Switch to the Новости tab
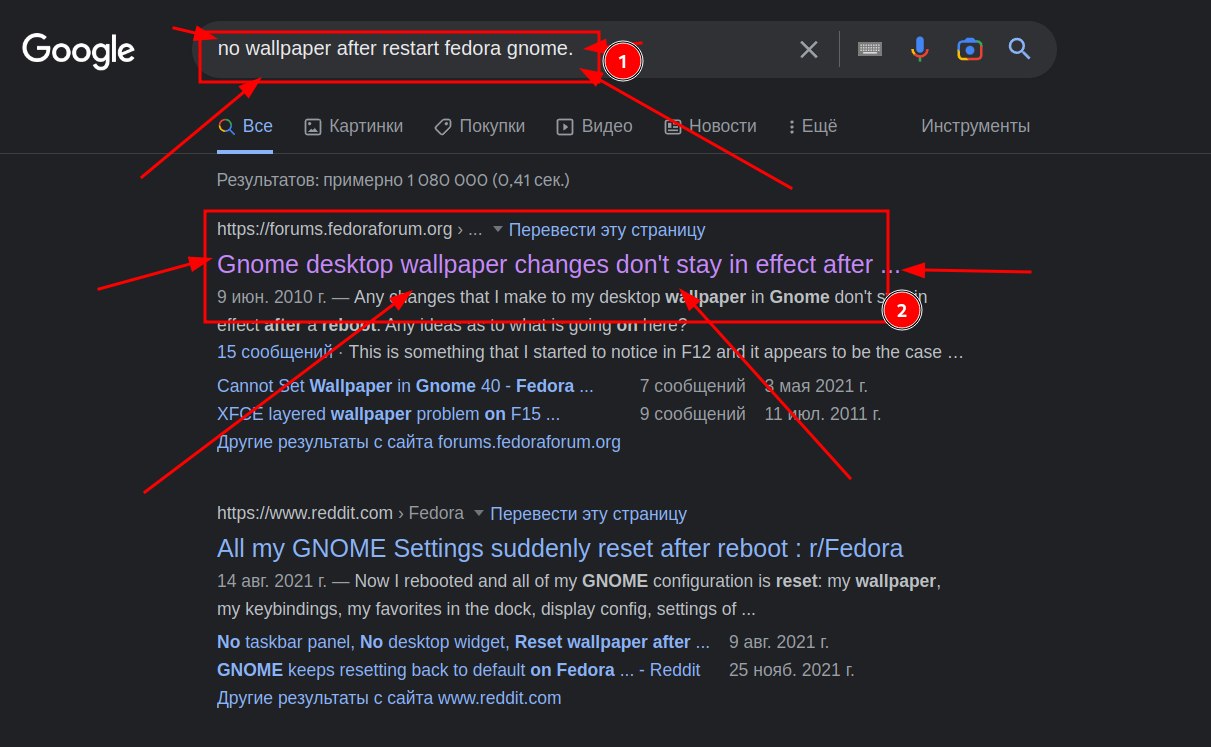The height and width of the screenshot is (747, 1211). point(710,126)
